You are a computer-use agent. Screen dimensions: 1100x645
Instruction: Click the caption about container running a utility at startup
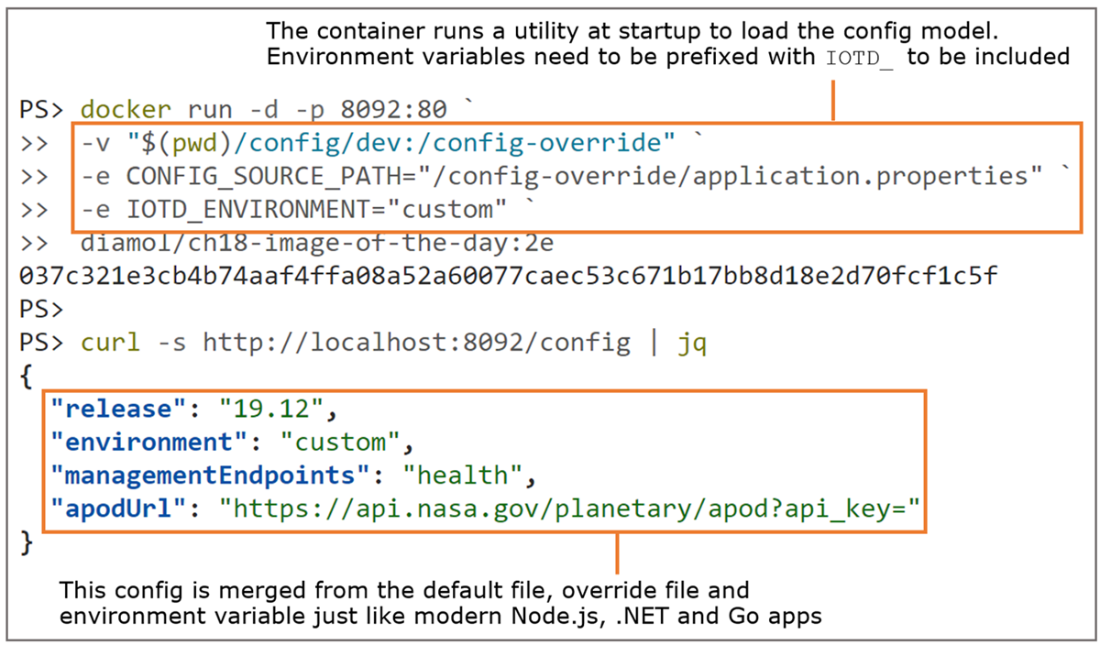coord(632,31)
